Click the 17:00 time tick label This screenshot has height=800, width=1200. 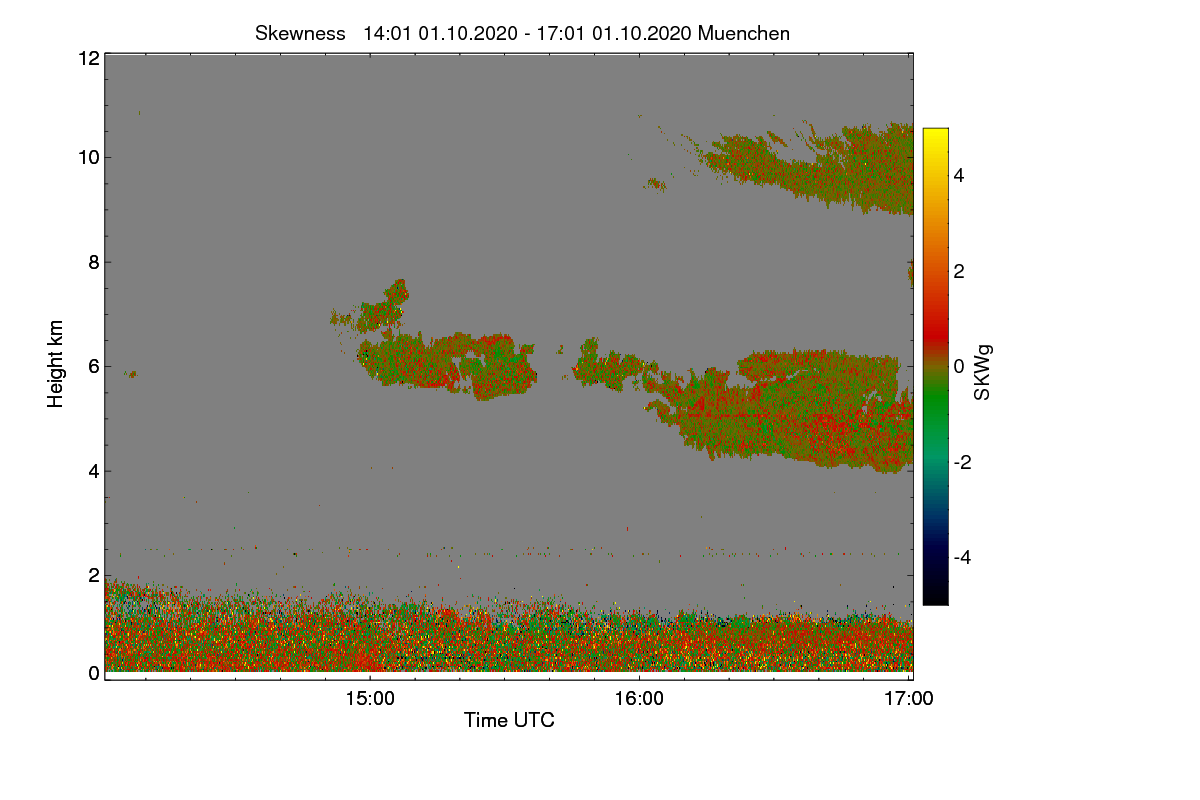click(x=909, y=699)
